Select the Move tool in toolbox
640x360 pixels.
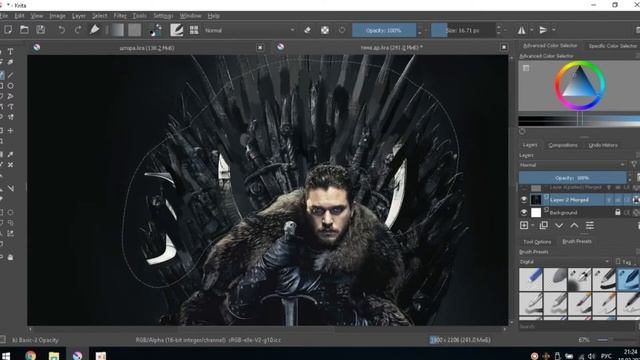11,131
